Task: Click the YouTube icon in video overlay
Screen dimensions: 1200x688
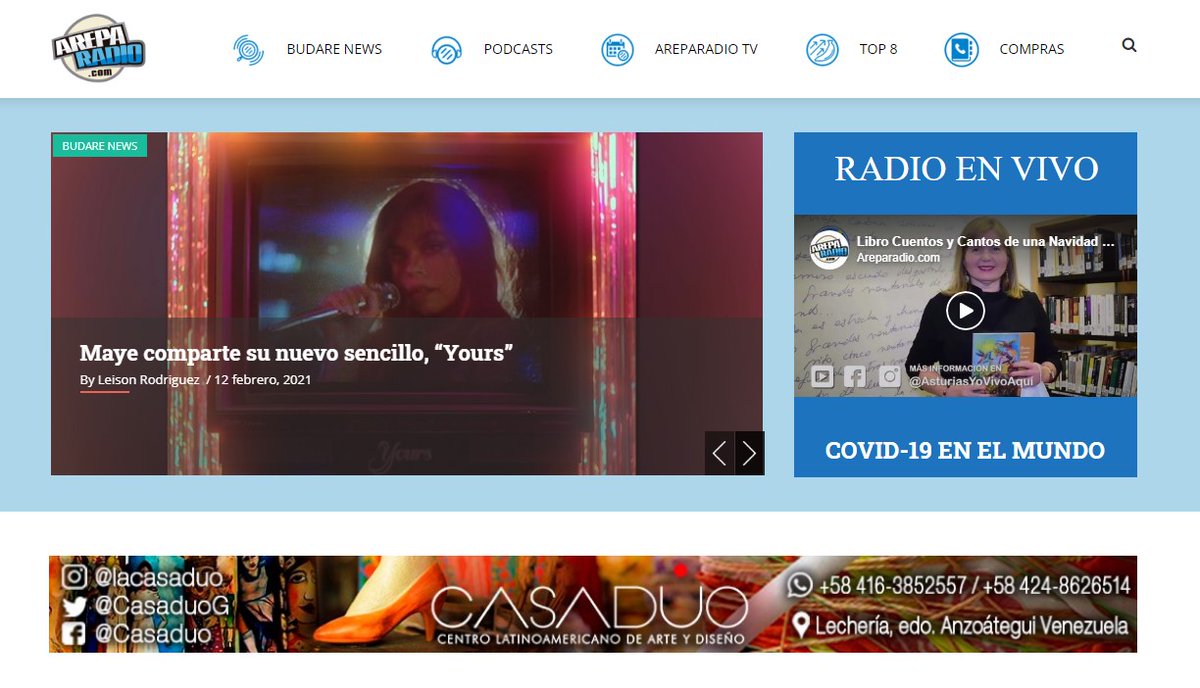Action: pos(822,376)
